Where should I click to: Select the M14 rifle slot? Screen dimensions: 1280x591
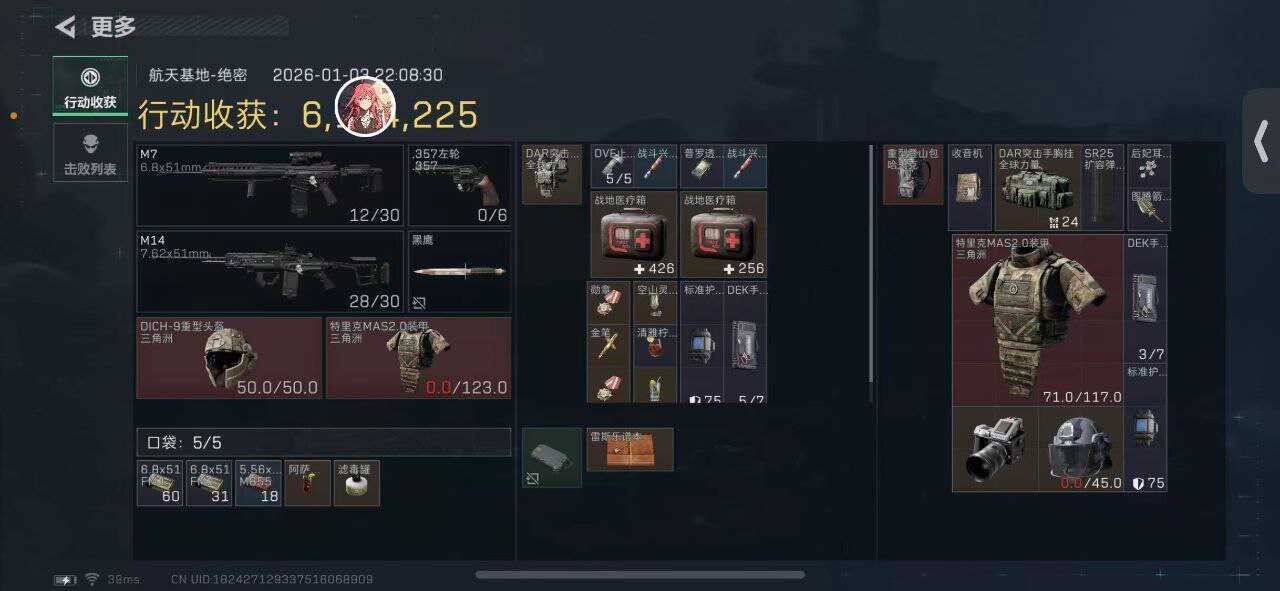pyautogui.click(x=270, y=272)
